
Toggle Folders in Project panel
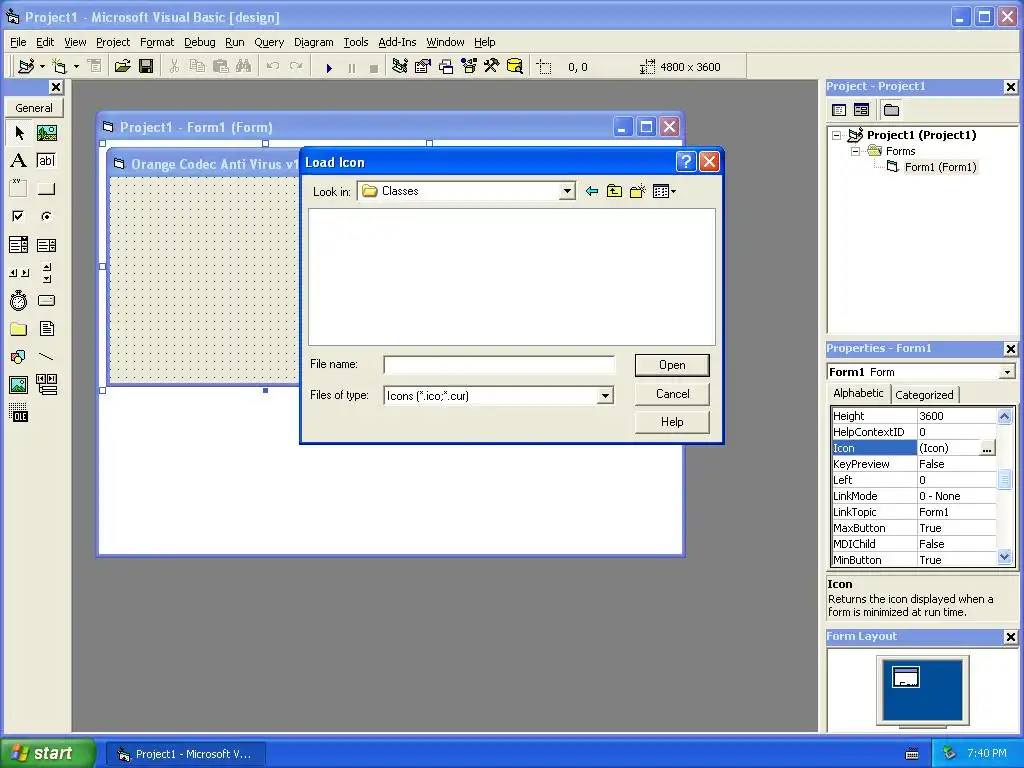pyautogui.click(x=891, y=110)
